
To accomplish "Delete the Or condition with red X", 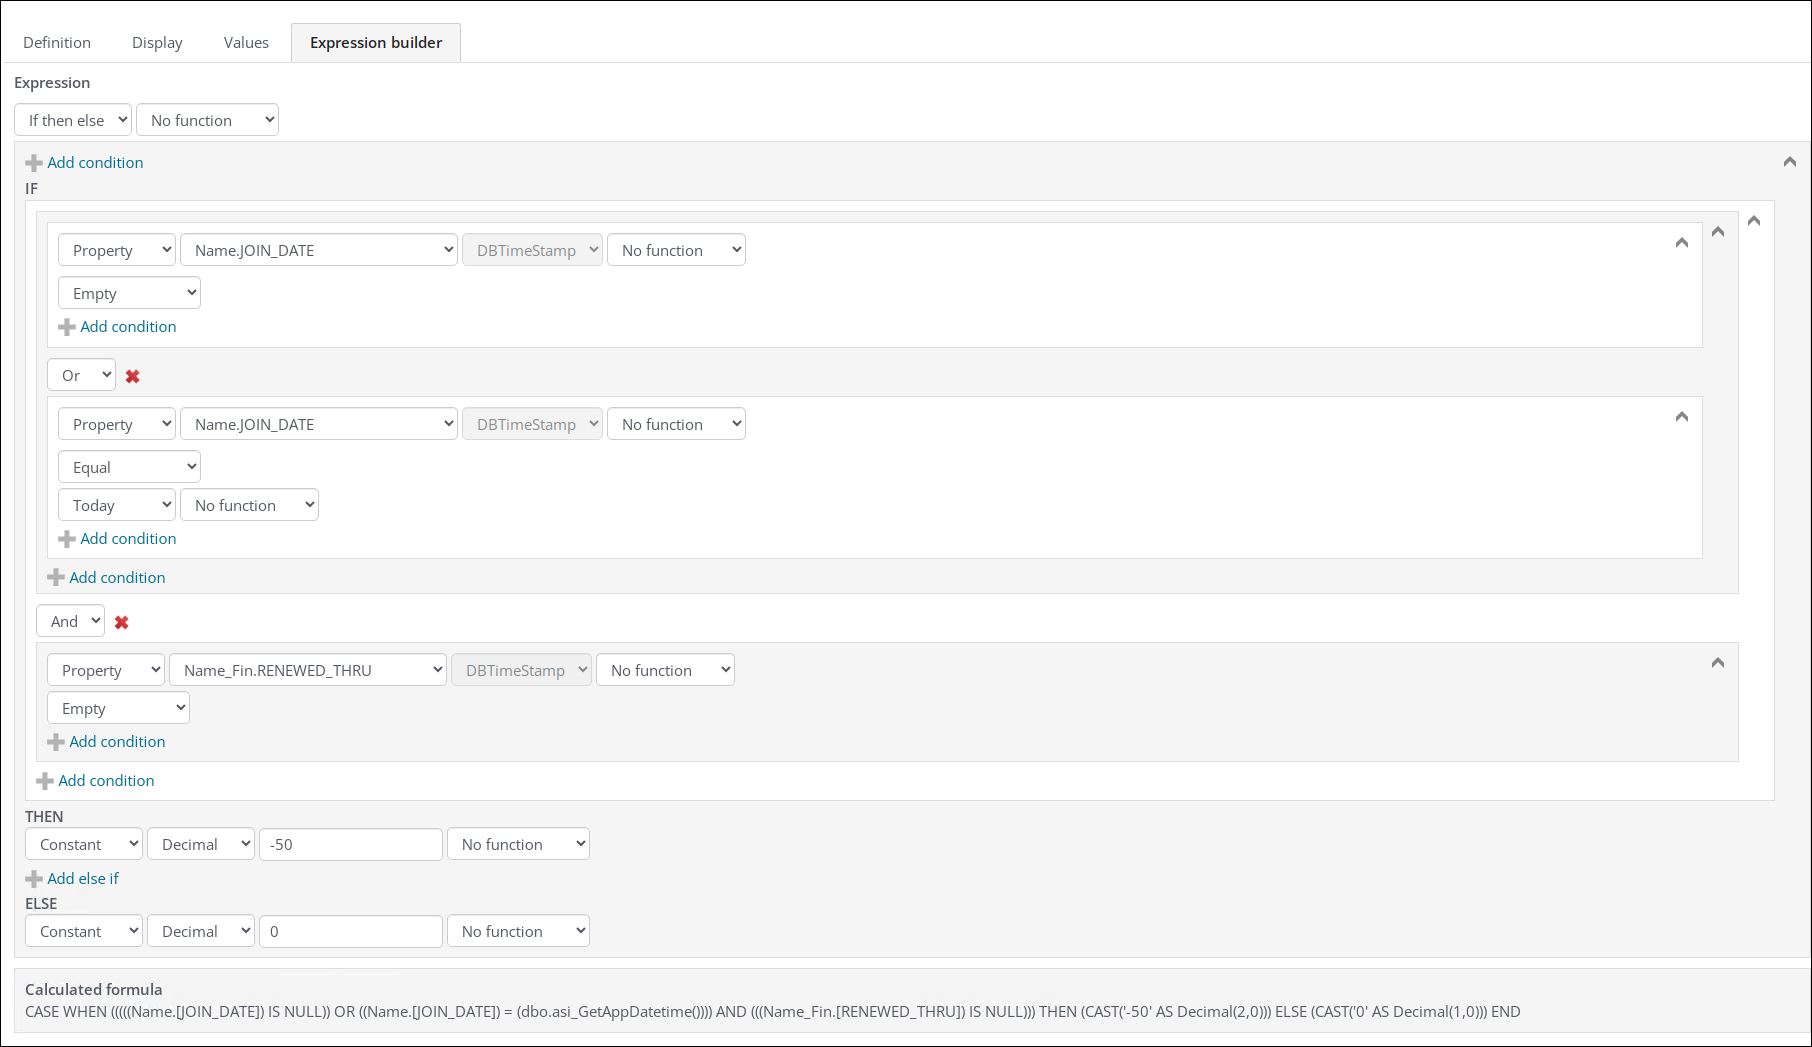I will tap(132, 376).
